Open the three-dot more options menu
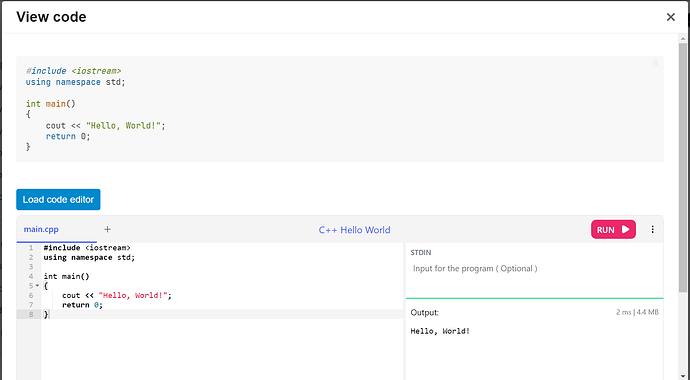 click(652, 230)
